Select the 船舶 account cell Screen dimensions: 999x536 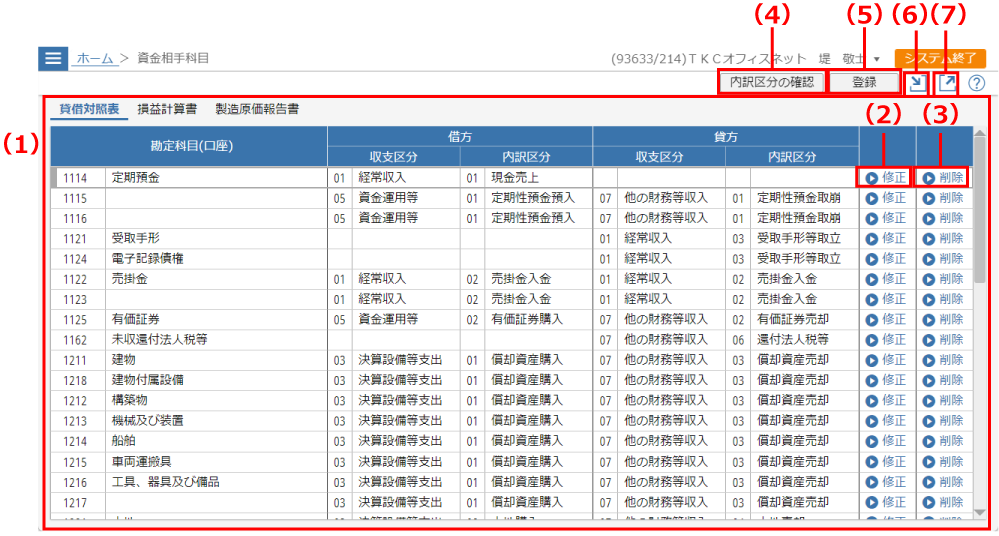tap(216, 442)
